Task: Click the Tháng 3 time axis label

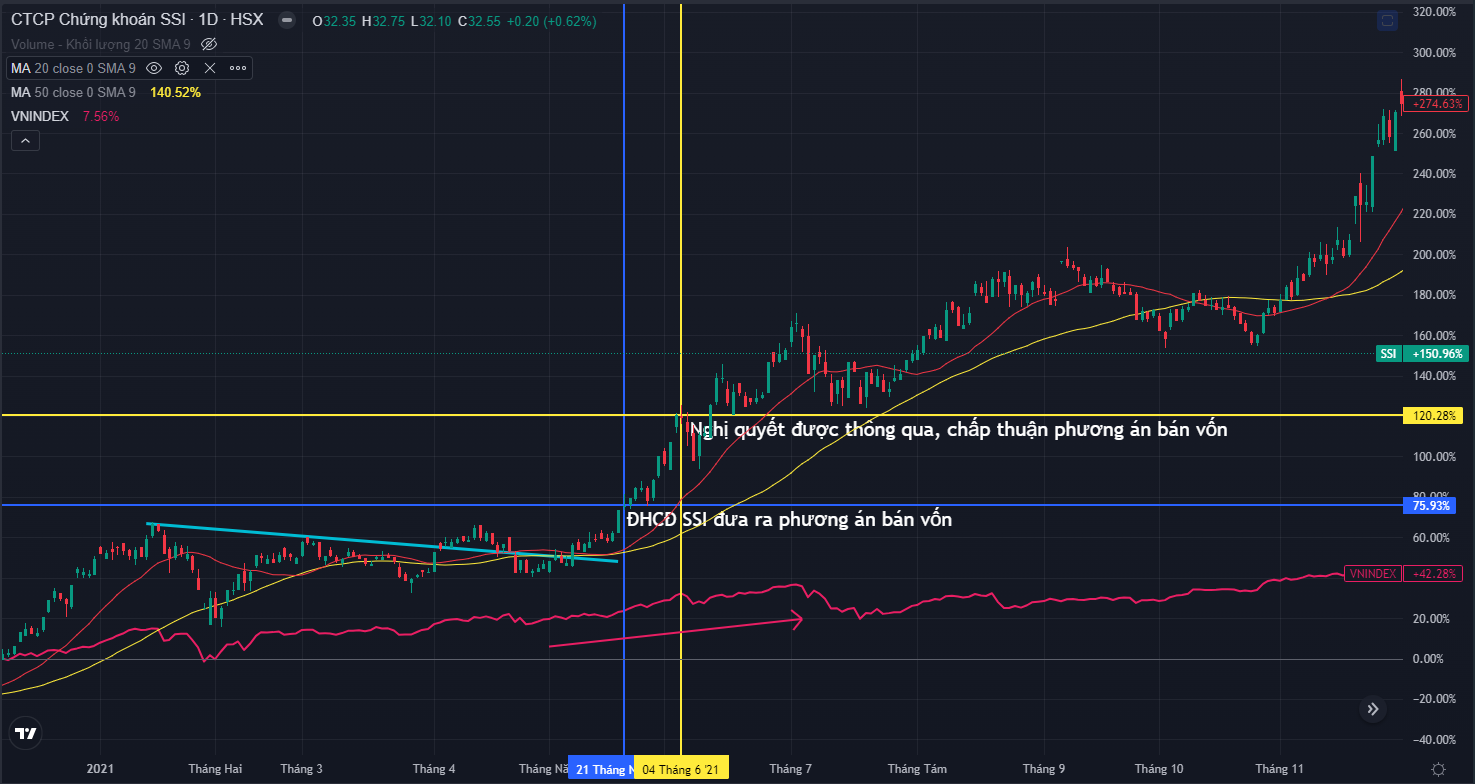Action: [301, 769]
